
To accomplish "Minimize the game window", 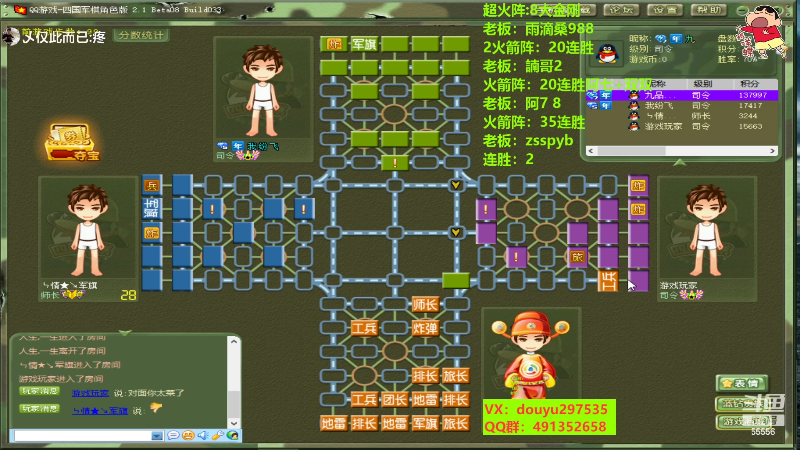I will pyautogui.click(x=743, y=10).
